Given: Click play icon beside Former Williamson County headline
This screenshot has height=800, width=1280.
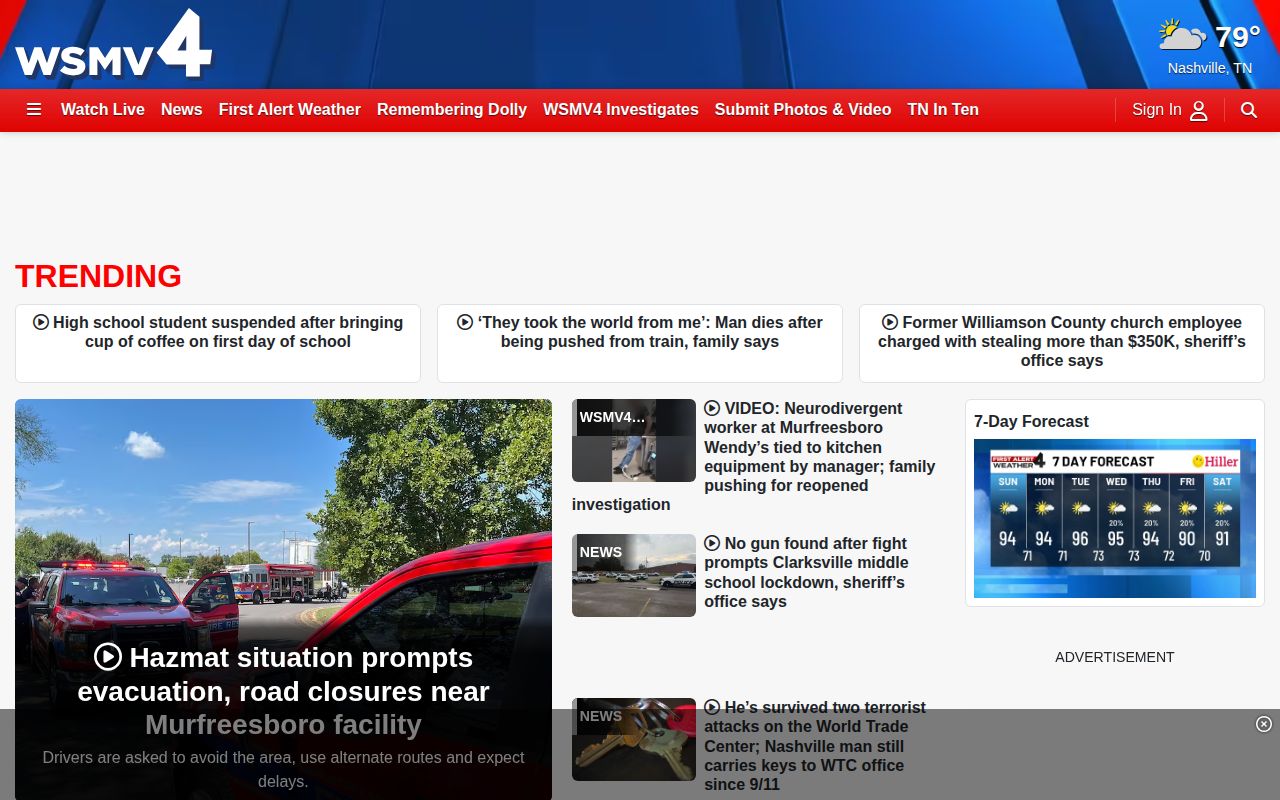Looking at the screenshot, I should pyautogui.click(x=890, y=322).
